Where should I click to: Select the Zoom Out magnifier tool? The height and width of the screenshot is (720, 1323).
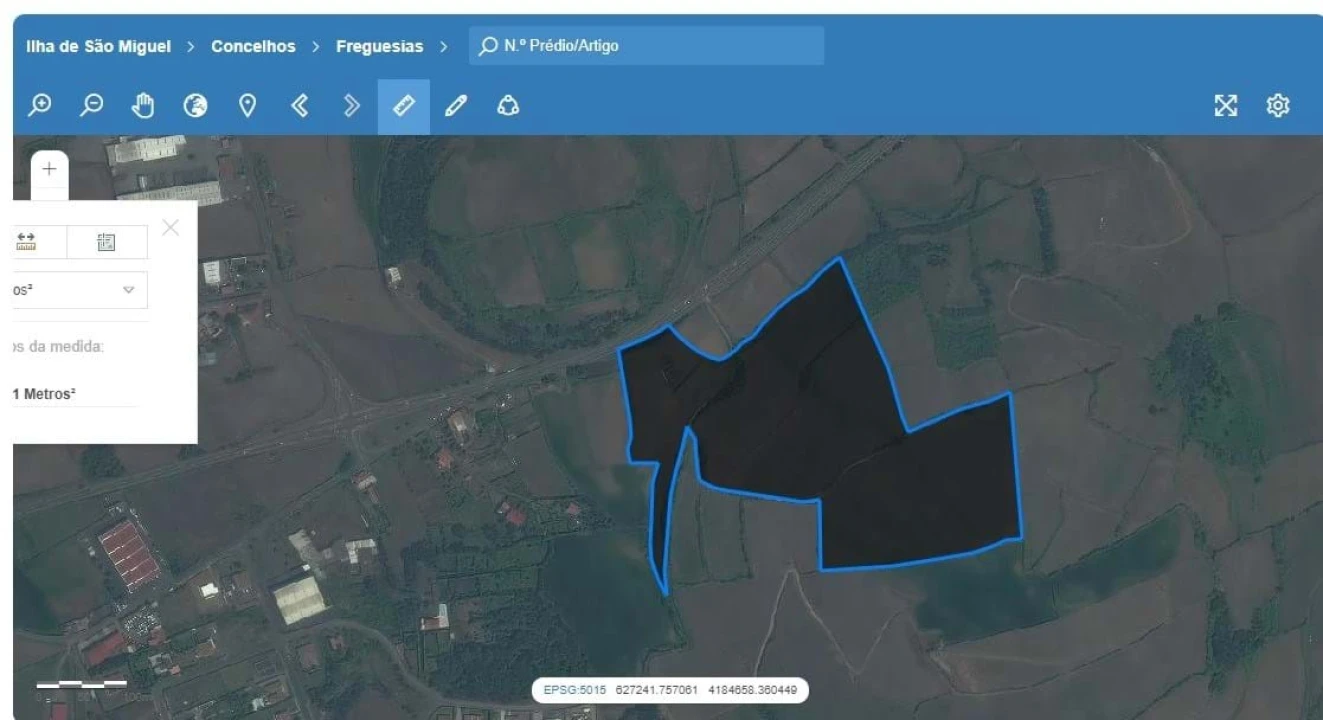92,105
